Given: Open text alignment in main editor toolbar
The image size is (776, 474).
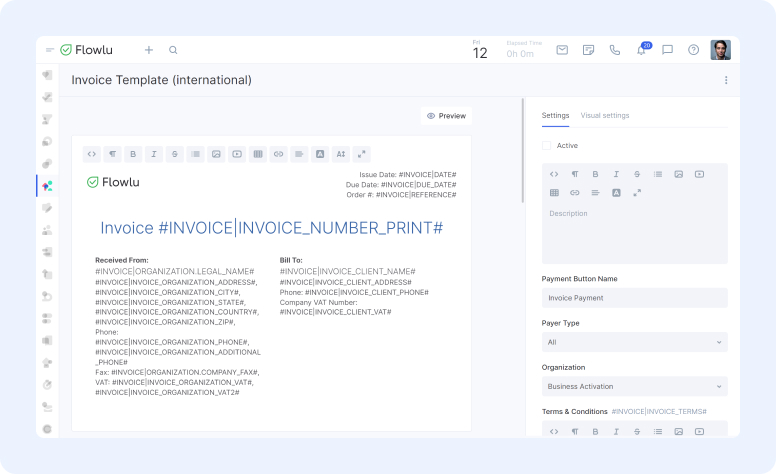Looking at the screenshot, I should click(299, 154).
